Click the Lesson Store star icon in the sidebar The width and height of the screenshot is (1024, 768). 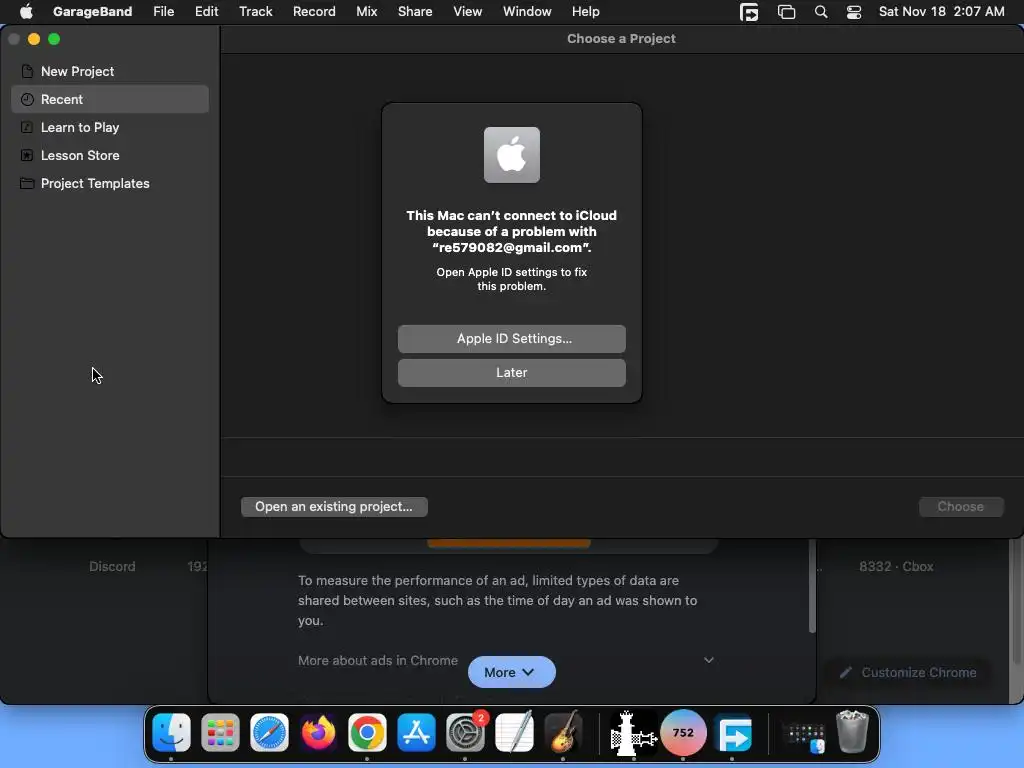pos(27,155)
